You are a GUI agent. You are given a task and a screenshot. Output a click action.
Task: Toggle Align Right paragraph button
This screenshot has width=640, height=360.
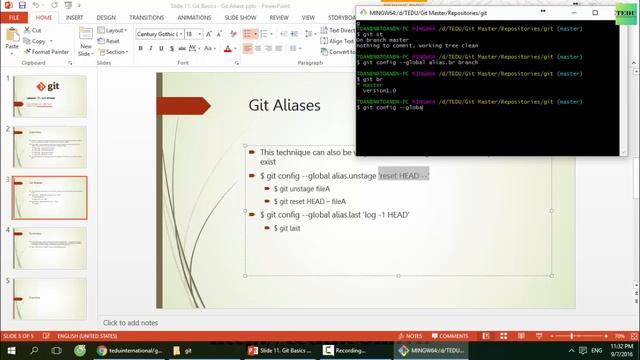click(x=269, y=49)
